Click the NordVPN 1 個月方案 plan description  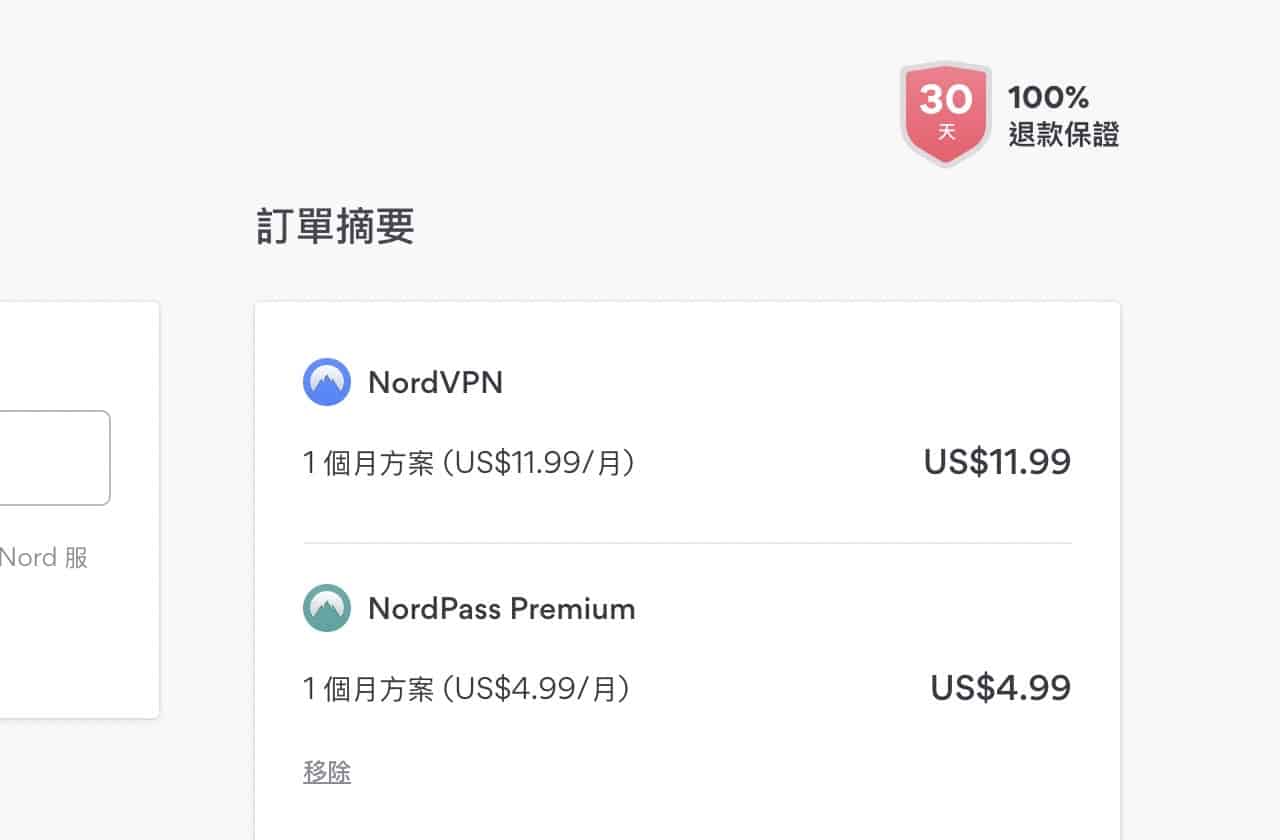pos(469,463)
